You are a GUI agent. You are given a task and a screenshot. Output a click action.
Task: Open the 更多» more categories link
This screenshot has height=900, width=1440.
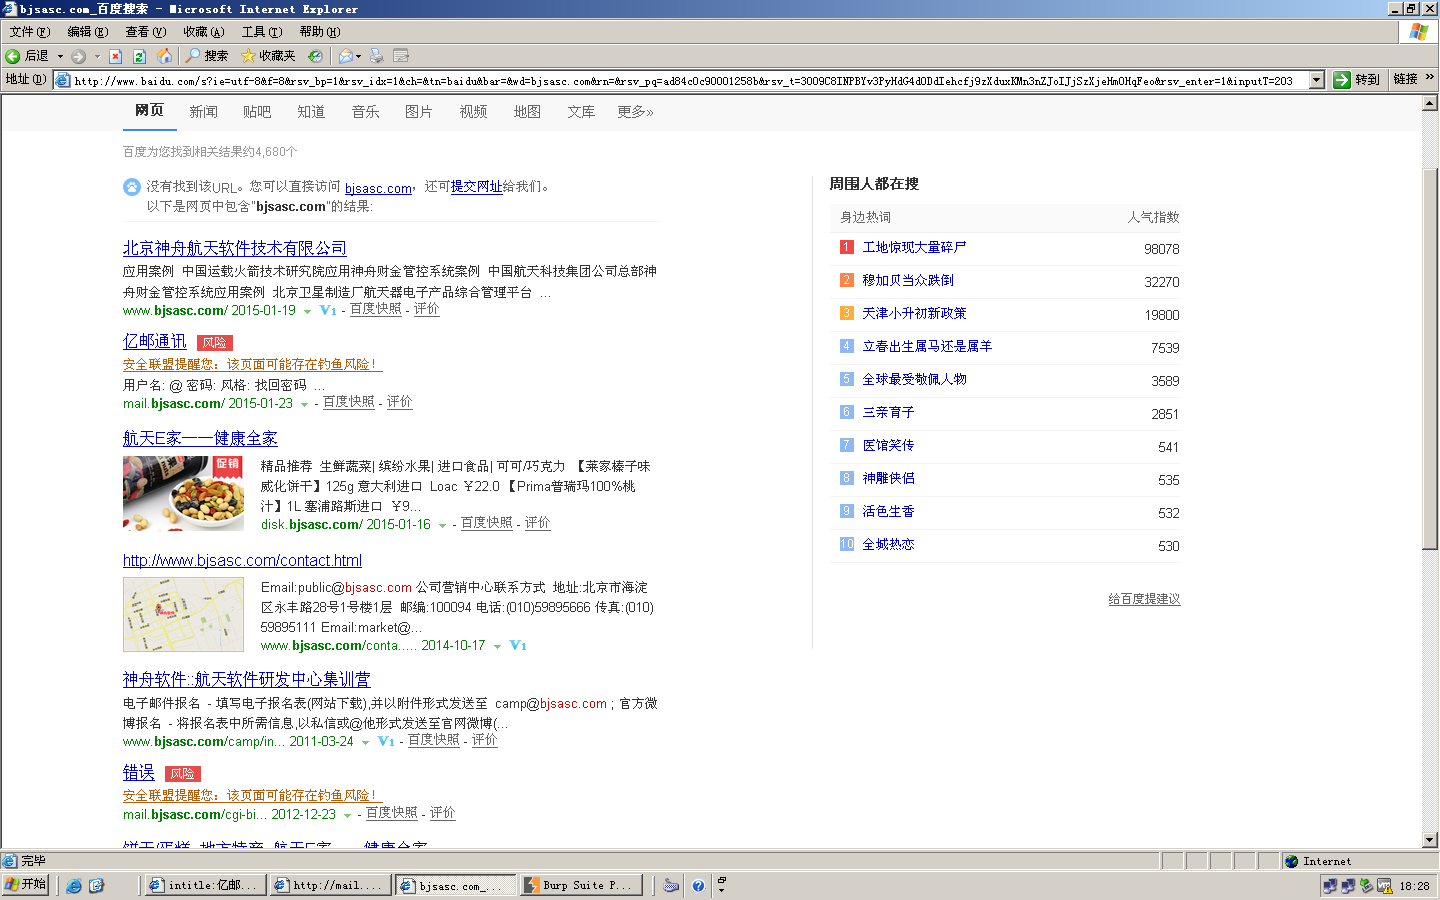tap(635, 112)
